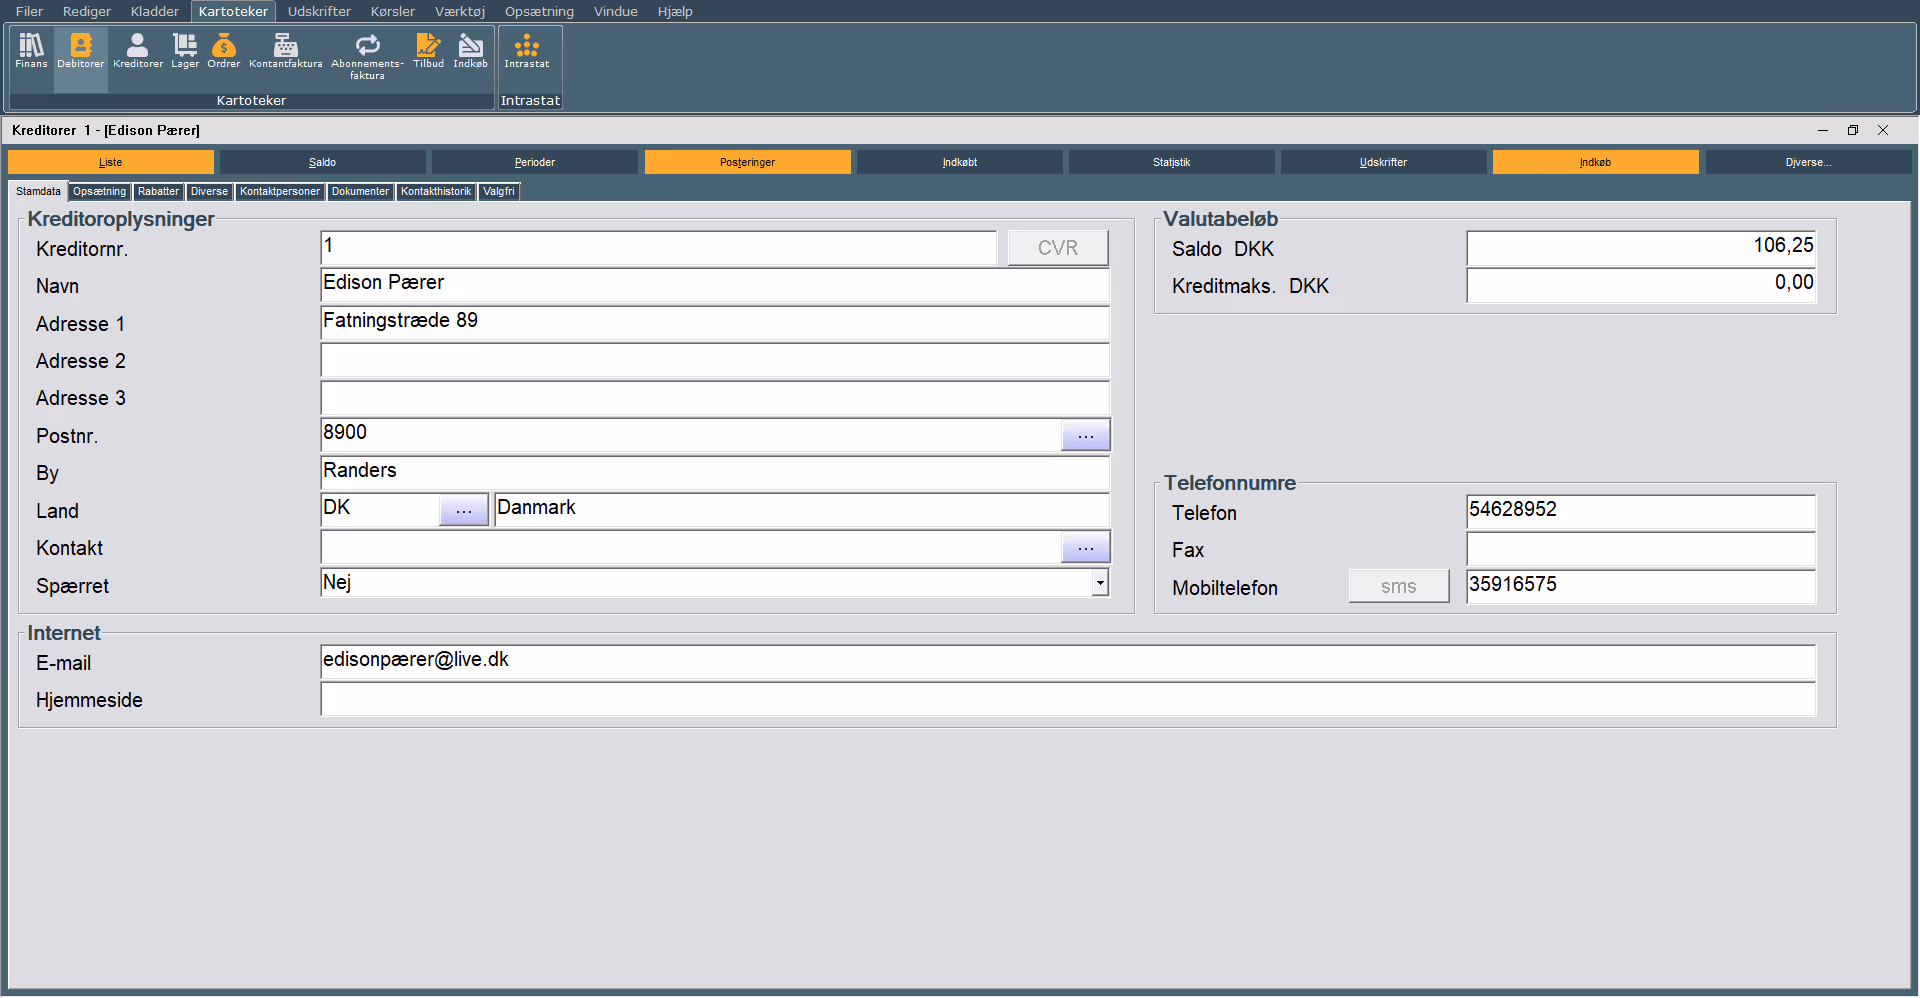The width and height of the screenshot is (1920, 998).
Task: Switch to the Rabatter tab
Action: click(158, 191)
